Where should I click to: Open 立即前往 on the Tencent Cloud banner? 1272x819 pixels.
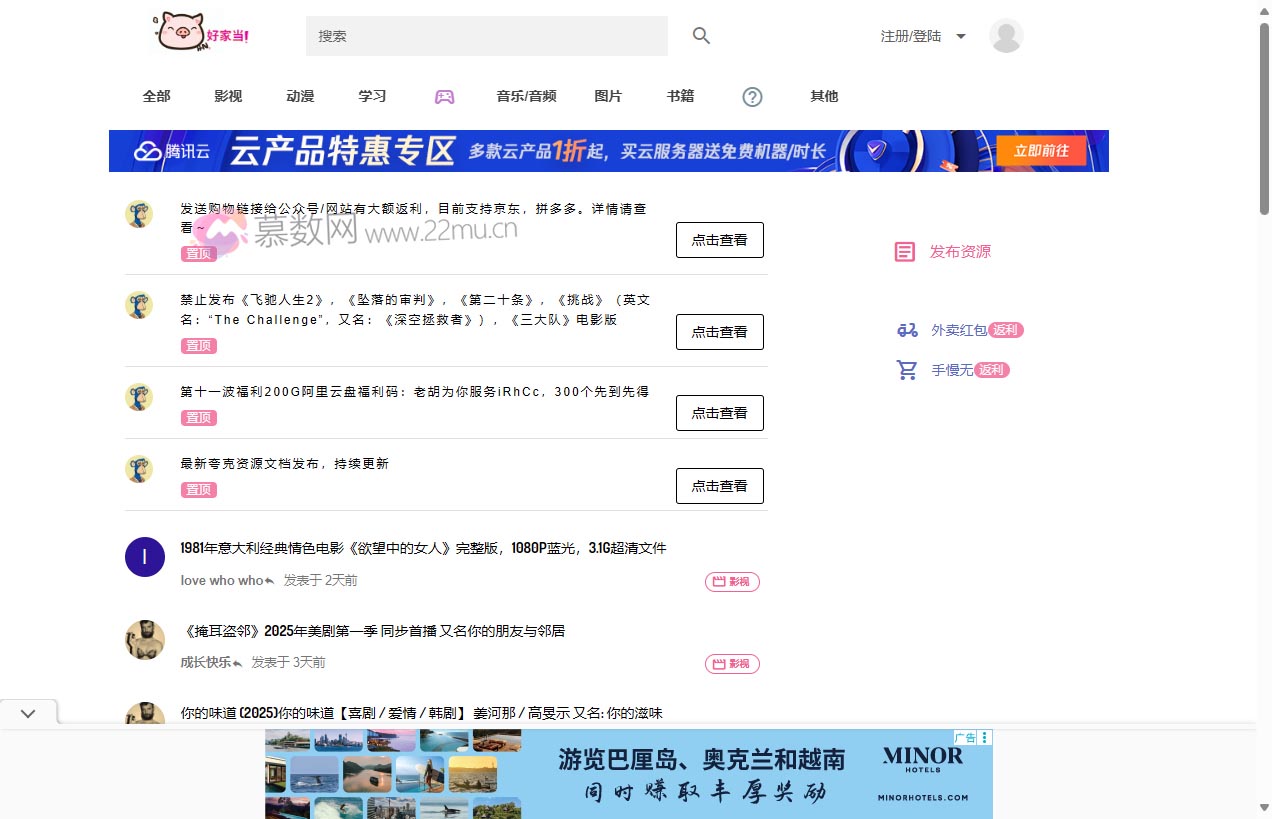[x=1041, y=150]
